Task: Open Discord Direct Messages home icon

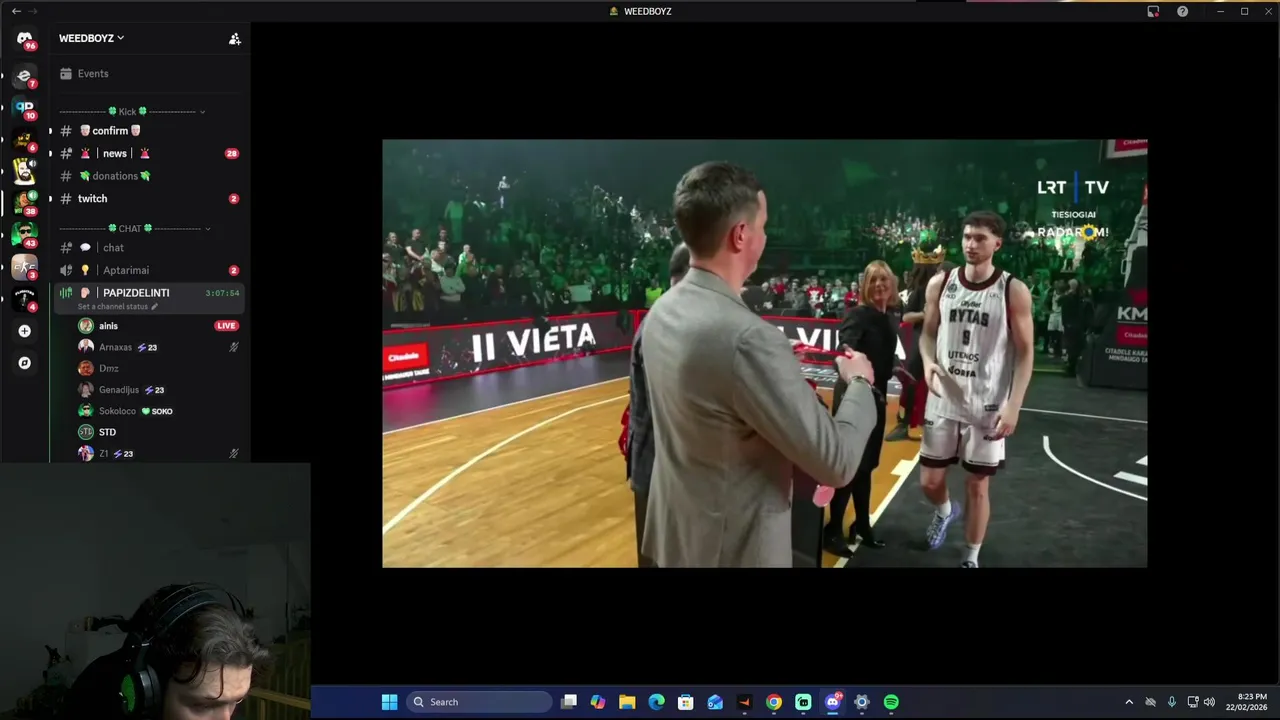Action: (24, 38)
